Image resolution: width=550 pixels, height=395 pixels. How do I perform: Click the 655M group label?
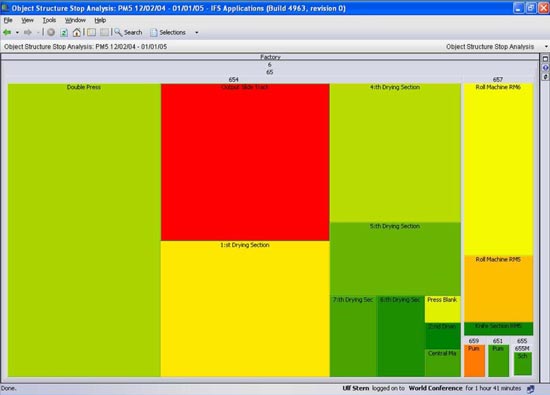[x=522, y=349]
